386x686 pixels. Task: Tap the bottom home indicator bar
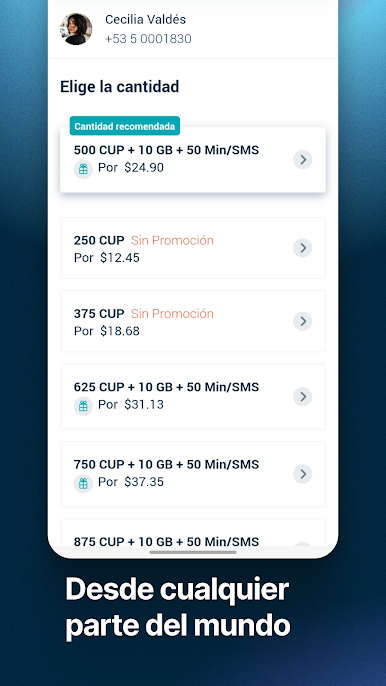[193, 552]
